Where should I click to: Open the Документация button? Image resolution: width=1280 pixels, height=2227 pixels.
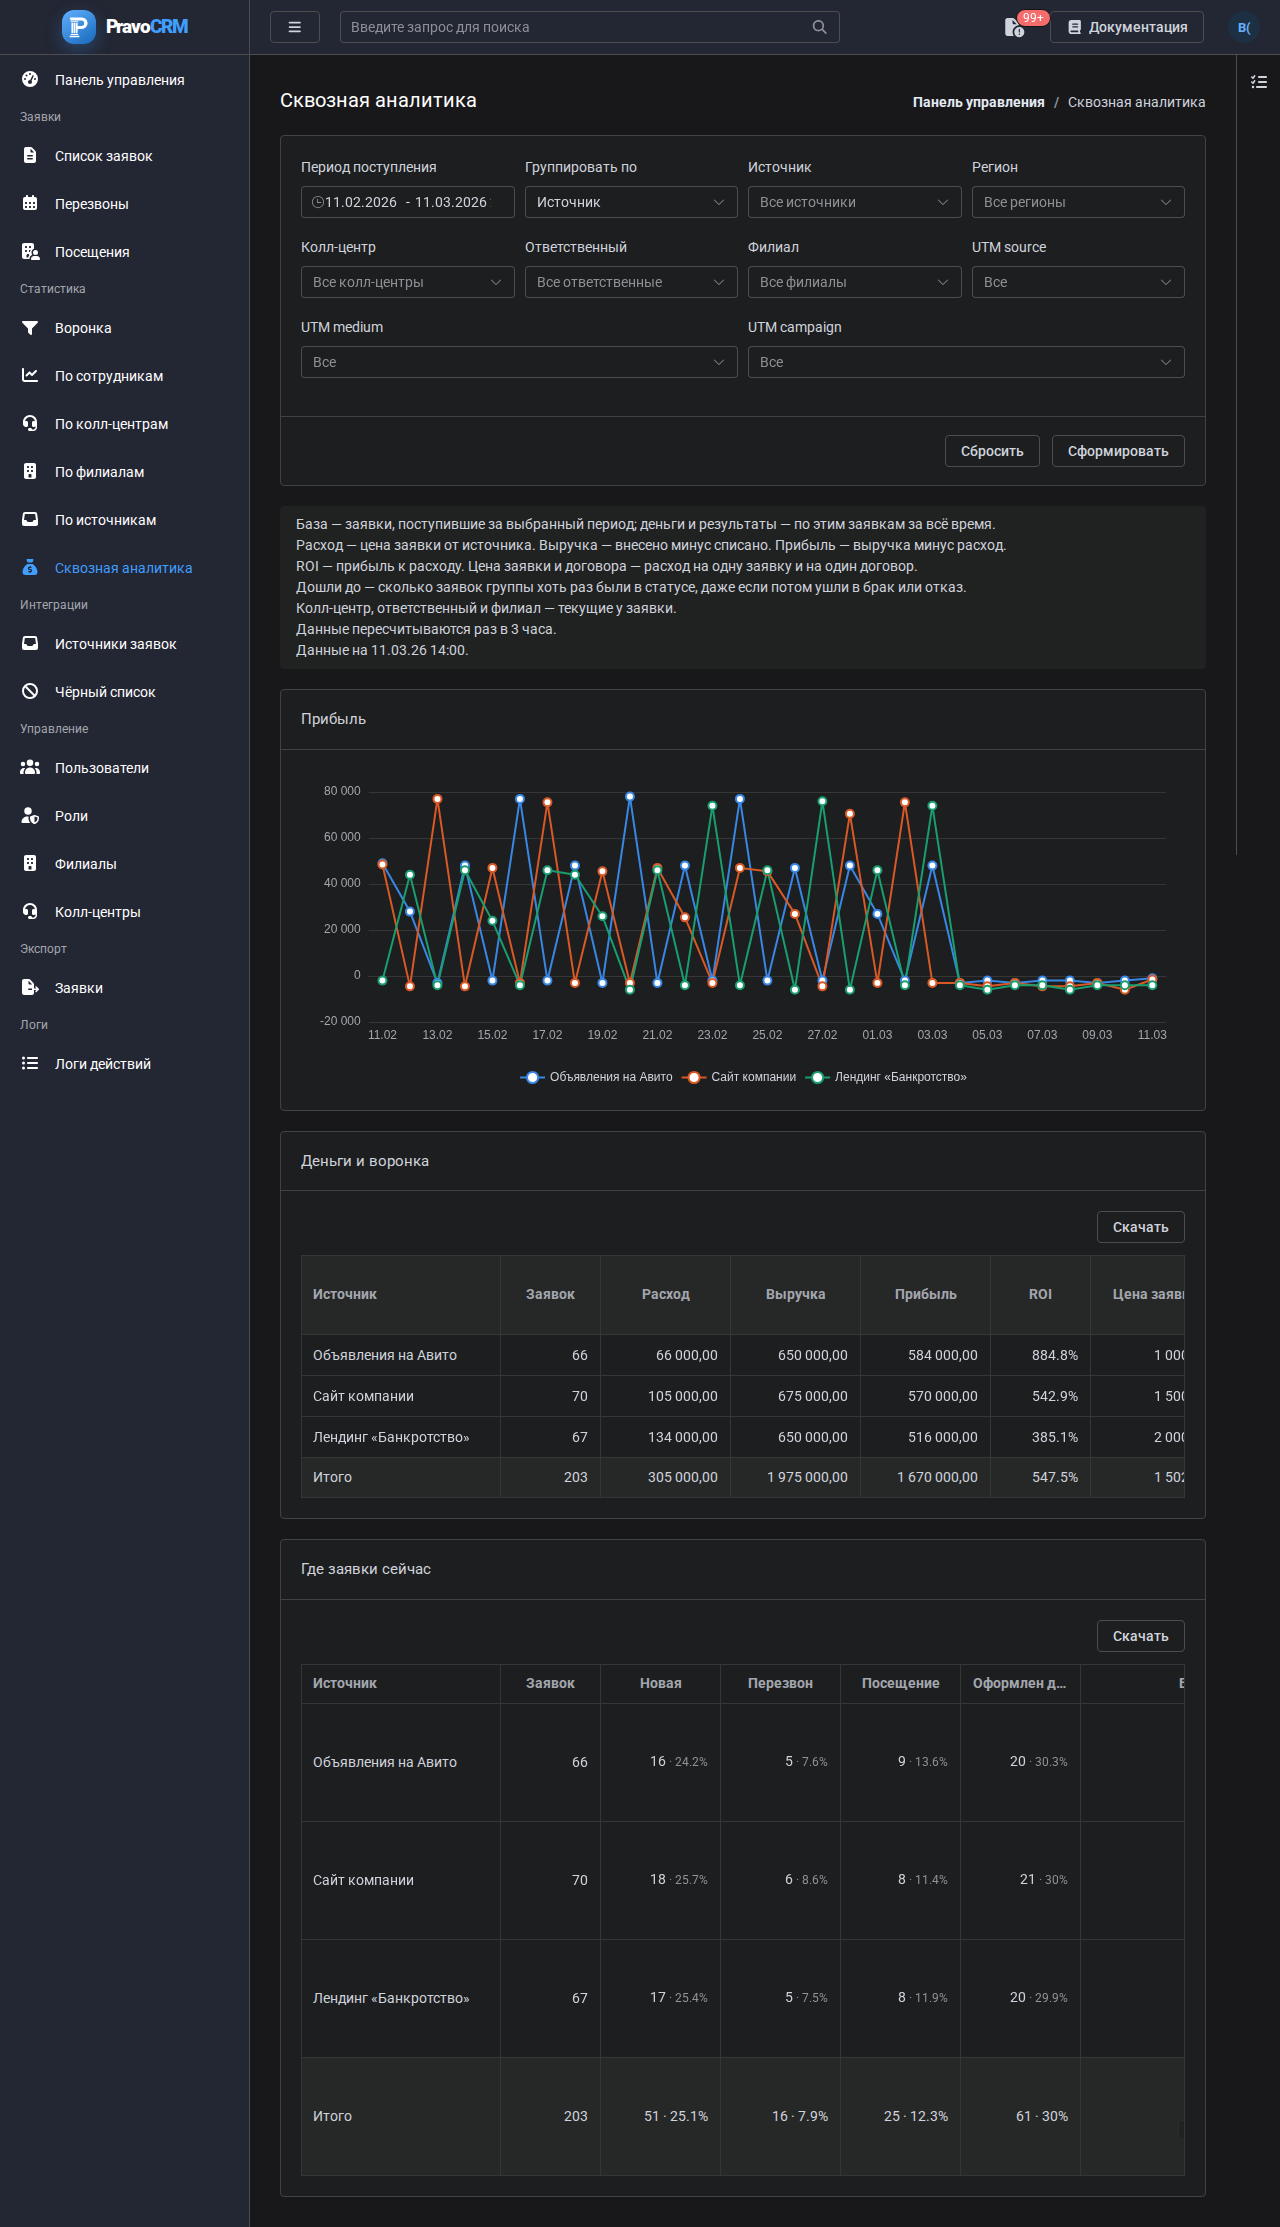click(x=1127, y=27)
